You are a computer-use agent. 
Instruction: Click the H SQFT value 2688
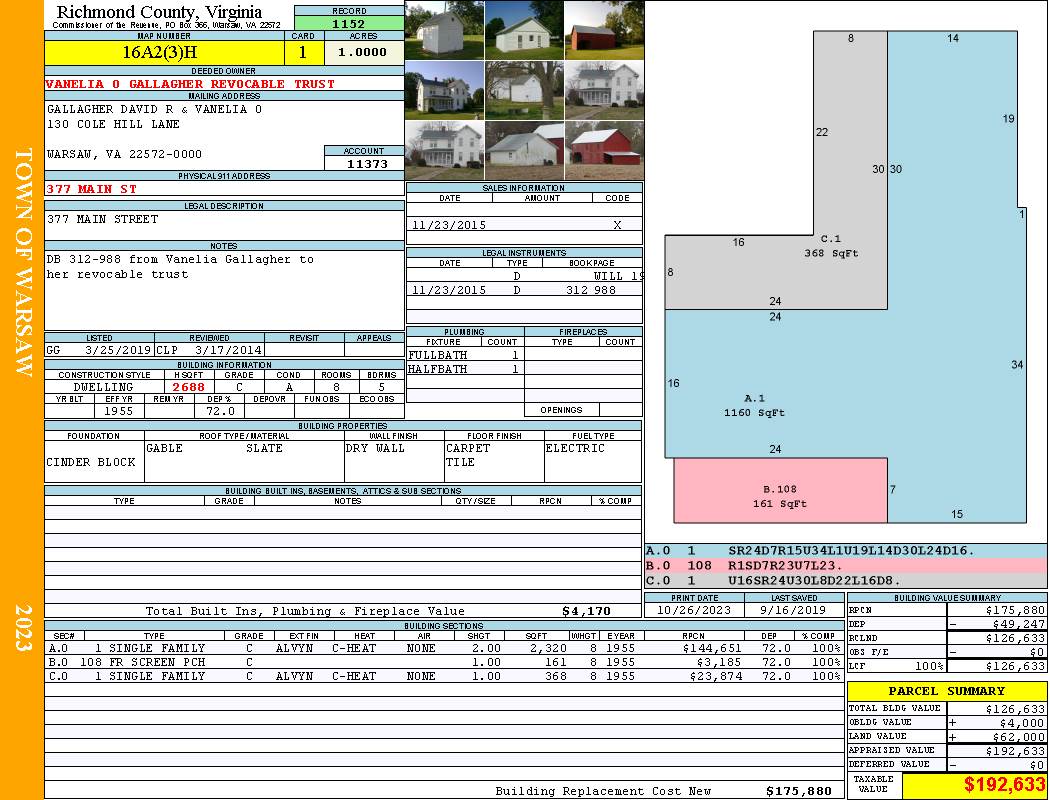click(189, 387)
